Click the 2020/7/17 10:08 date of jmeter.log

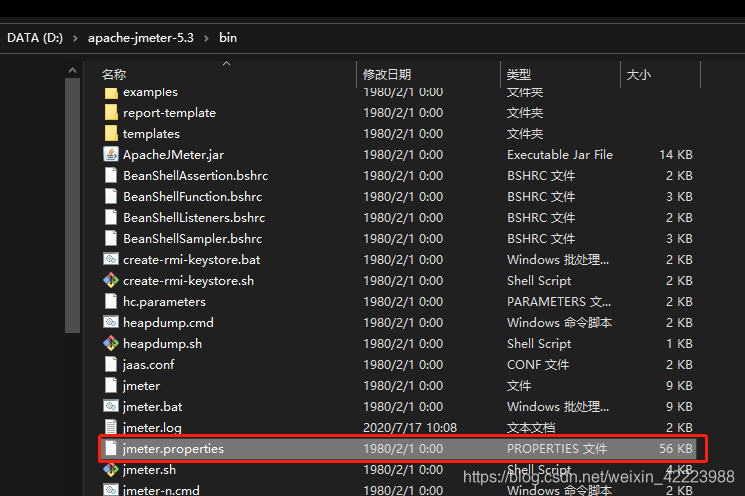(410, 428)
